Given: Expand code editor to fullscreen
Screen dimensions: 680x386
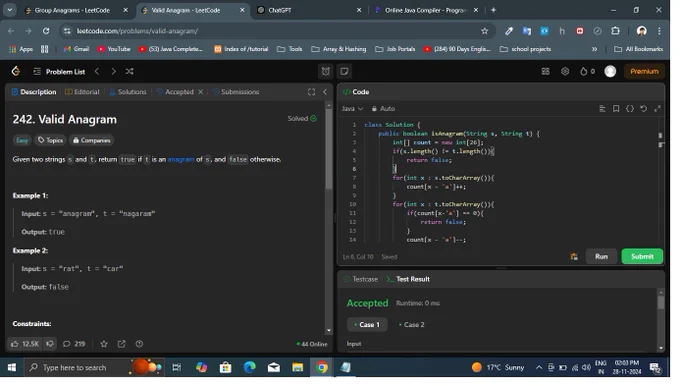Looking at the screenshot, I should (x=657, y=109).
